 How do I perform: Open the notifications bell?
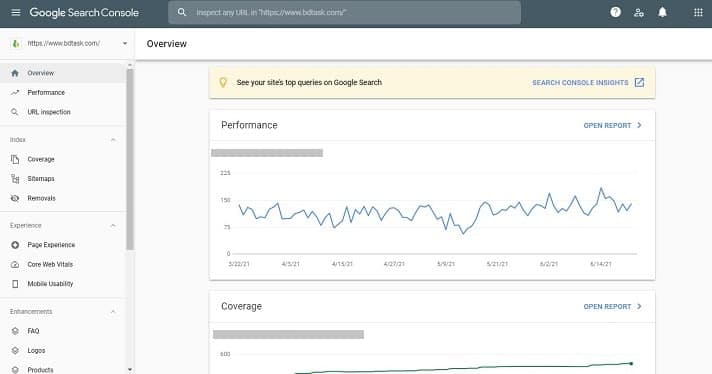[663, 12]
